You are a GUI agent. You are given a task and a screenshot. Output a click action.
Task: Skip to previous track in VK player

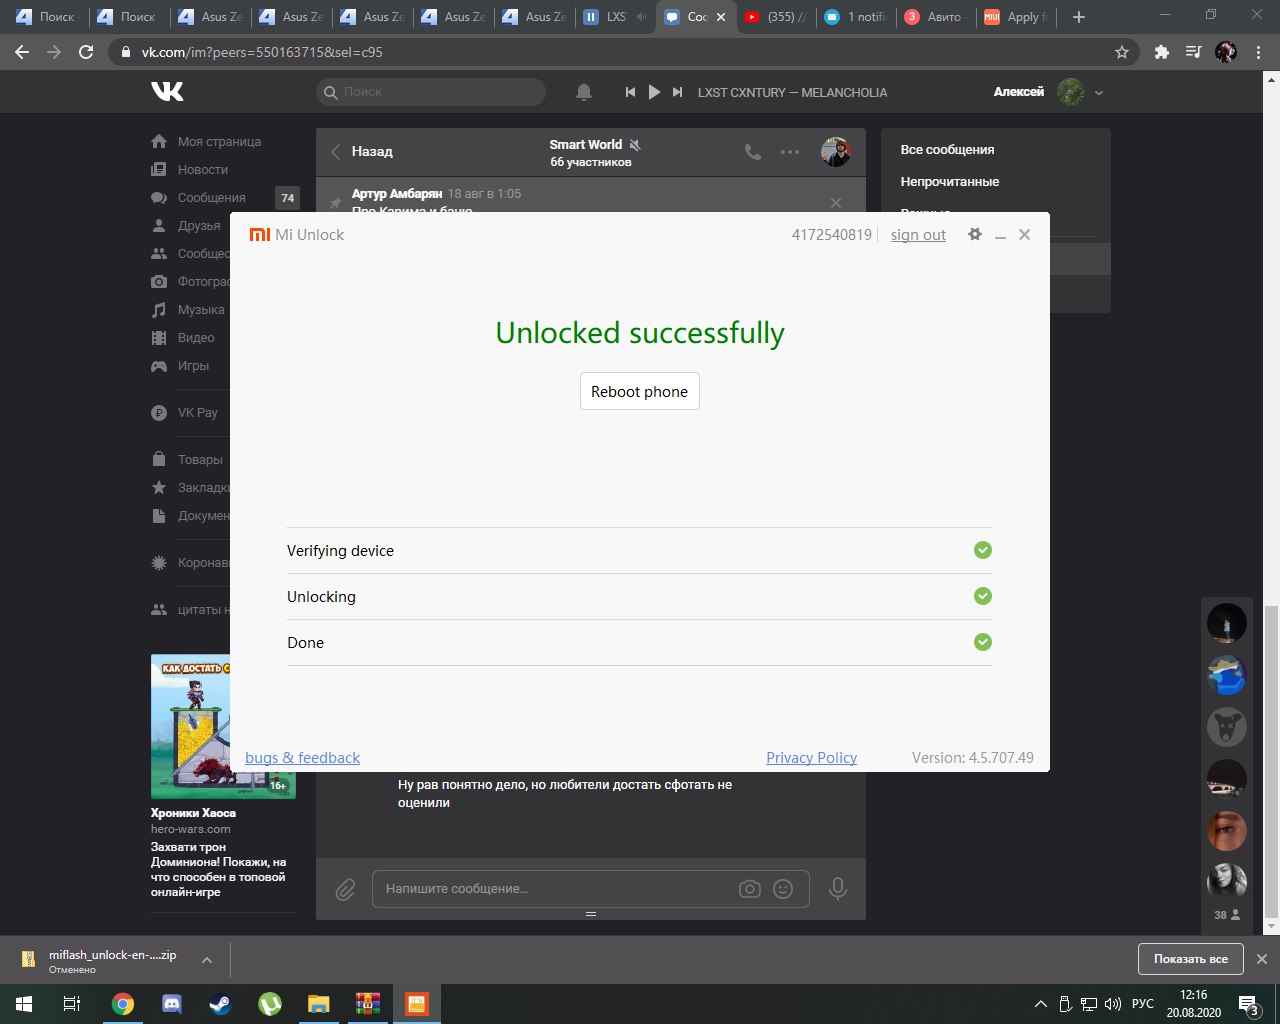tap(630, 92)
